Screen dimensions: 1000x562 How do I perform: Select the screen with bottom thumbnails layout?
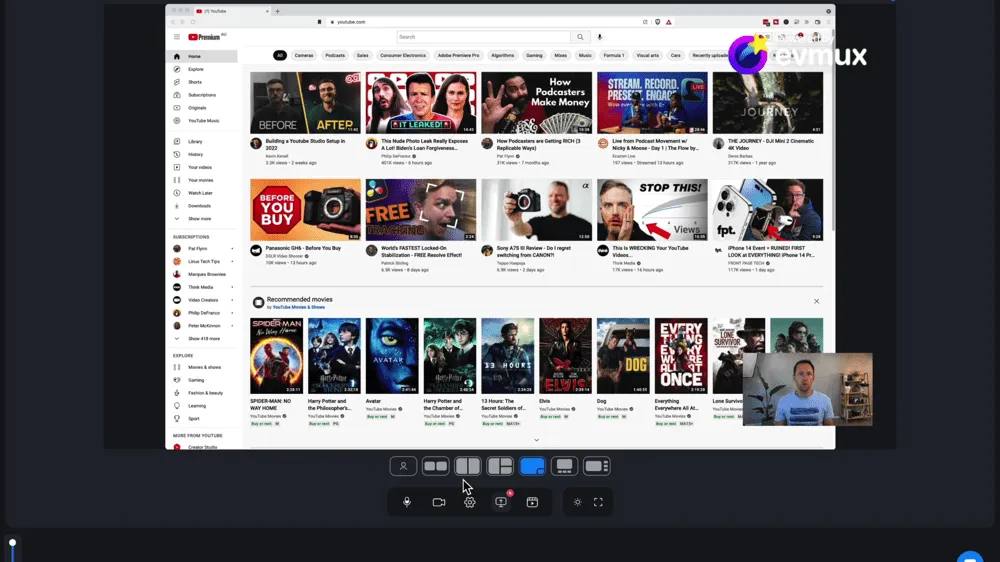[x=564, y=466]
